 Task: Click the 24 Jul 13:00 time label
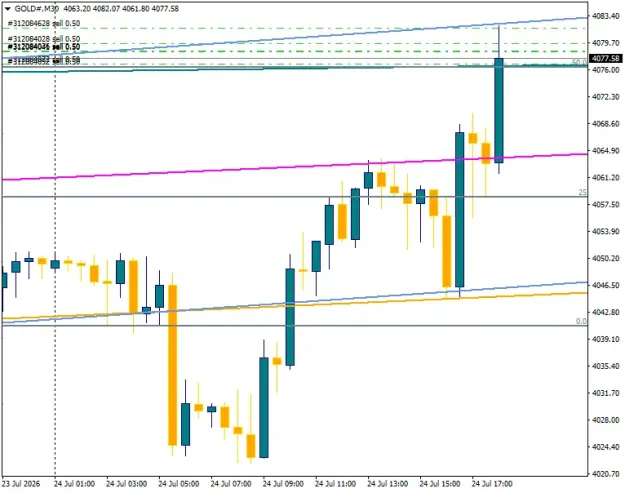click(x=387, y=484)
